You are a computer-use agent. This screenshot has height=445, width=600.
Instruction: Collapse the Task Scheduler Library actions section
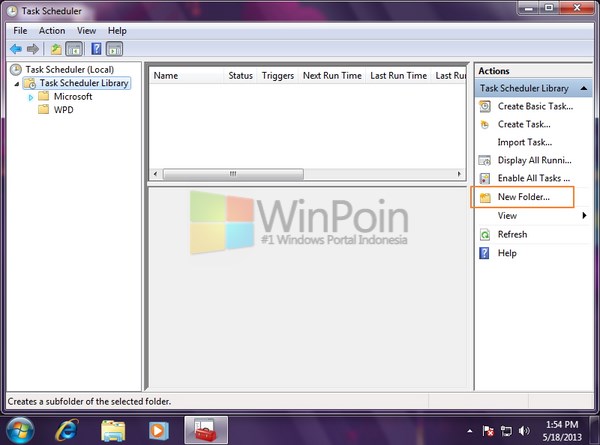click(584, 88)
